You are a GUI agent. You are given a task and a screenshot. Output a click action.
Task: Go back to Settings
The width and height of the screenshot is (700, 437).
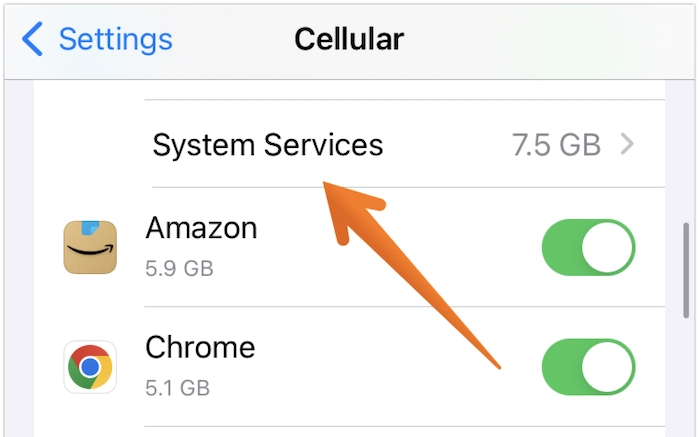97,39
